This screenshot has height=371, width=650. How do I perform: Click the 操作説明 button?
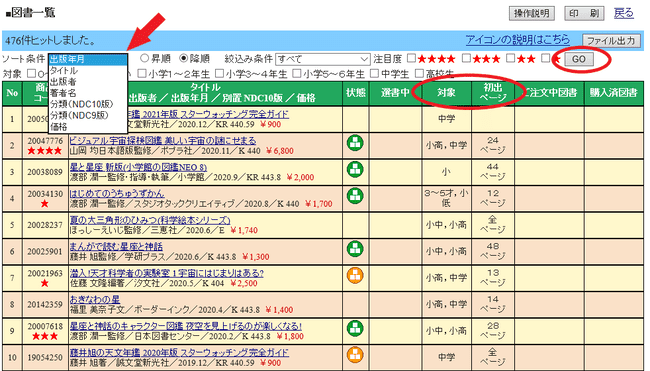click(531, 13)
